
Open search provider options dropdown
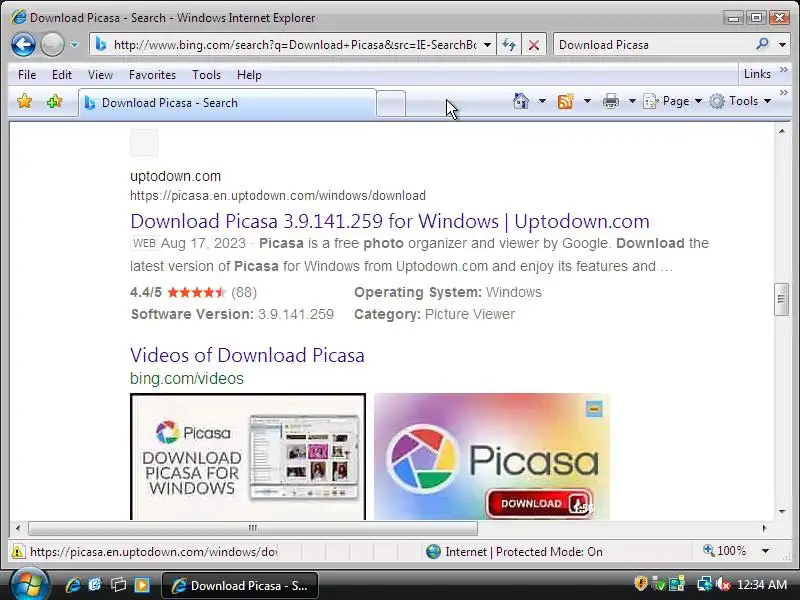click(782, 45)
